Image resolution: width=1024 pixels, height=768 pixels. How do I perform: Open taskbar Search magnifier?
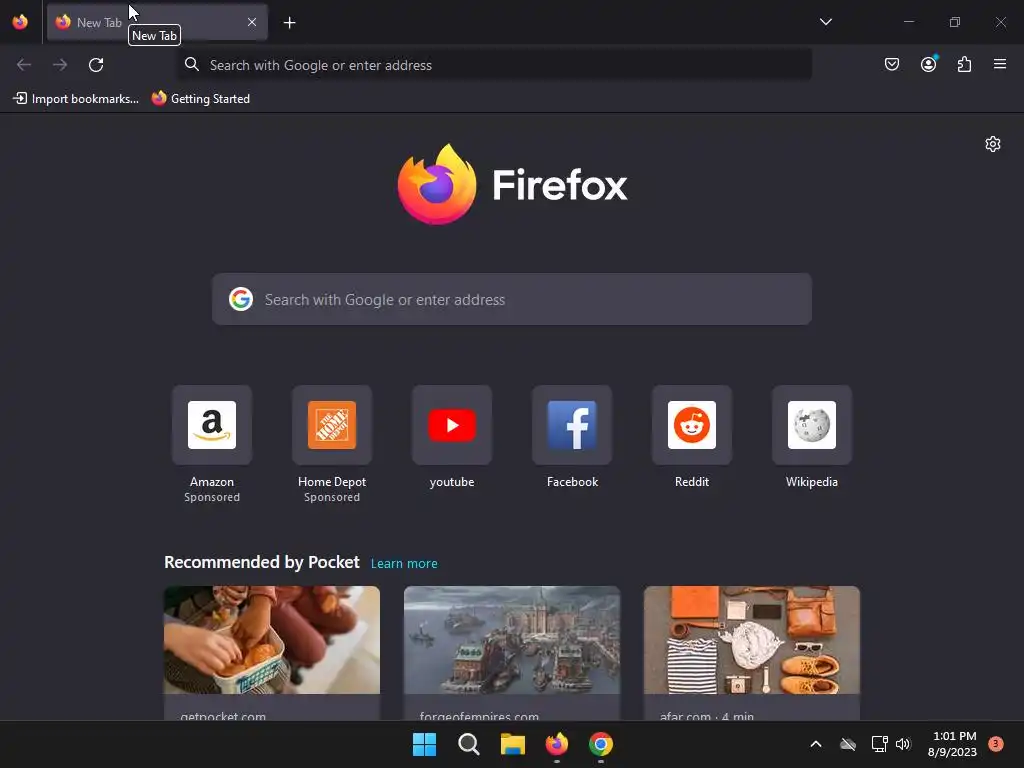tap(468, 744)
